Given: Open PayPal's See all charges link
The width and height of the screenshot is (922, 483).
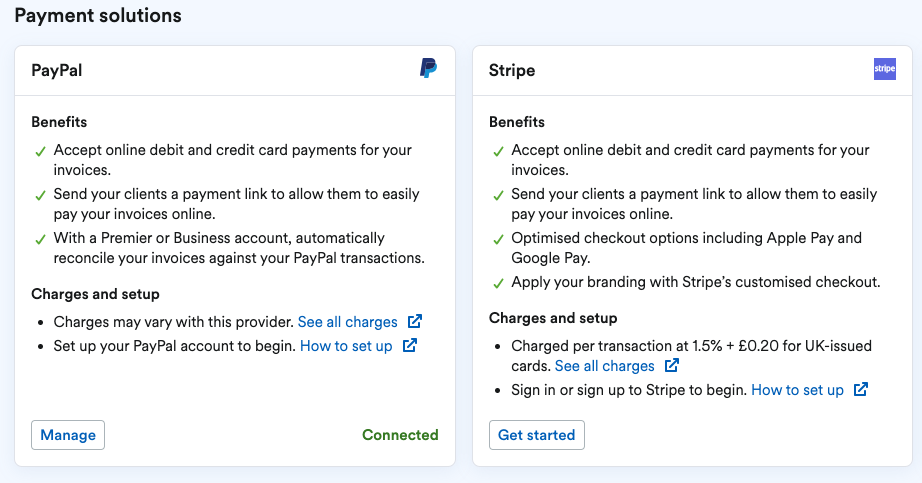Looking at the screenshot, I should 348,322.
